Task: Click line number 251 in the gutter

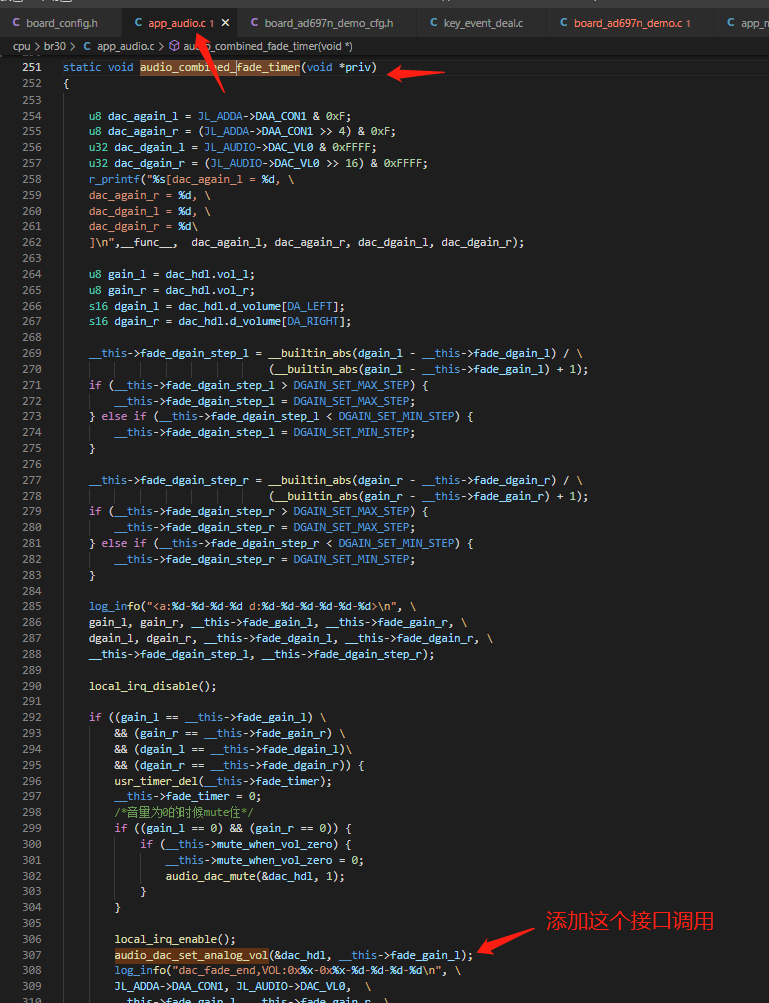Action: [31, 67]
